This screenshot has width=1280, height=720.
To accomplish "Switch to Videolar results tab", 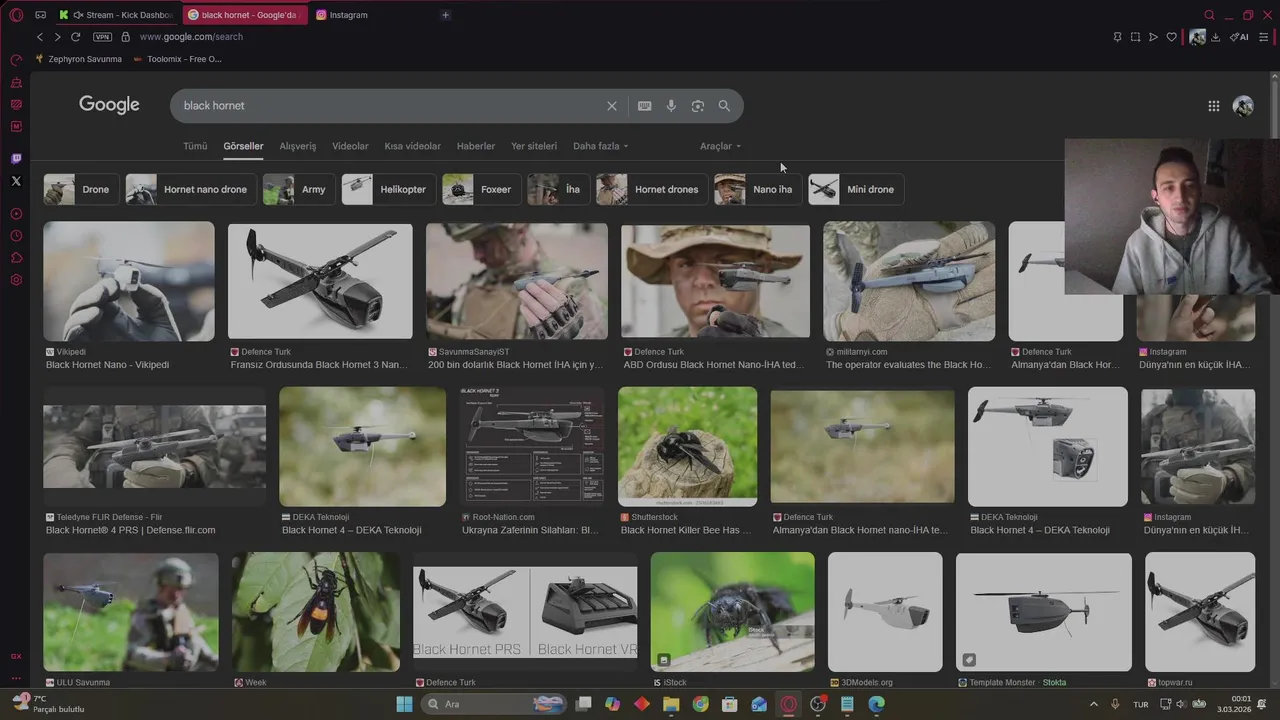I will (x=350, y=146).
